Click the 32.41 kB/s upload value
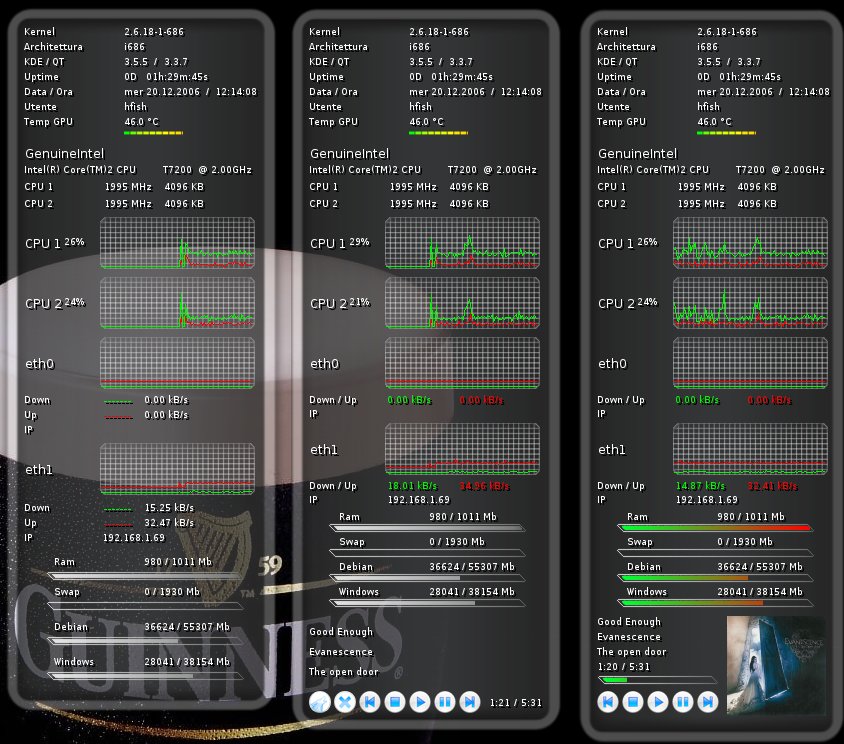This screenshot has width=844, height=744. [772, 486]
